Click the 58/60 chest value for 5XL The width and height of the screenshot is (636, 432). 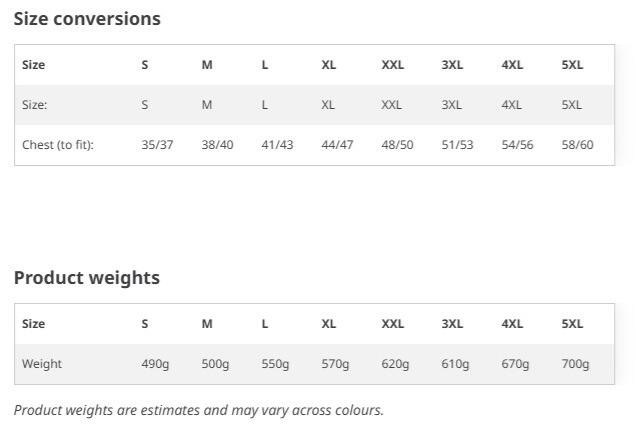(578, 145)
